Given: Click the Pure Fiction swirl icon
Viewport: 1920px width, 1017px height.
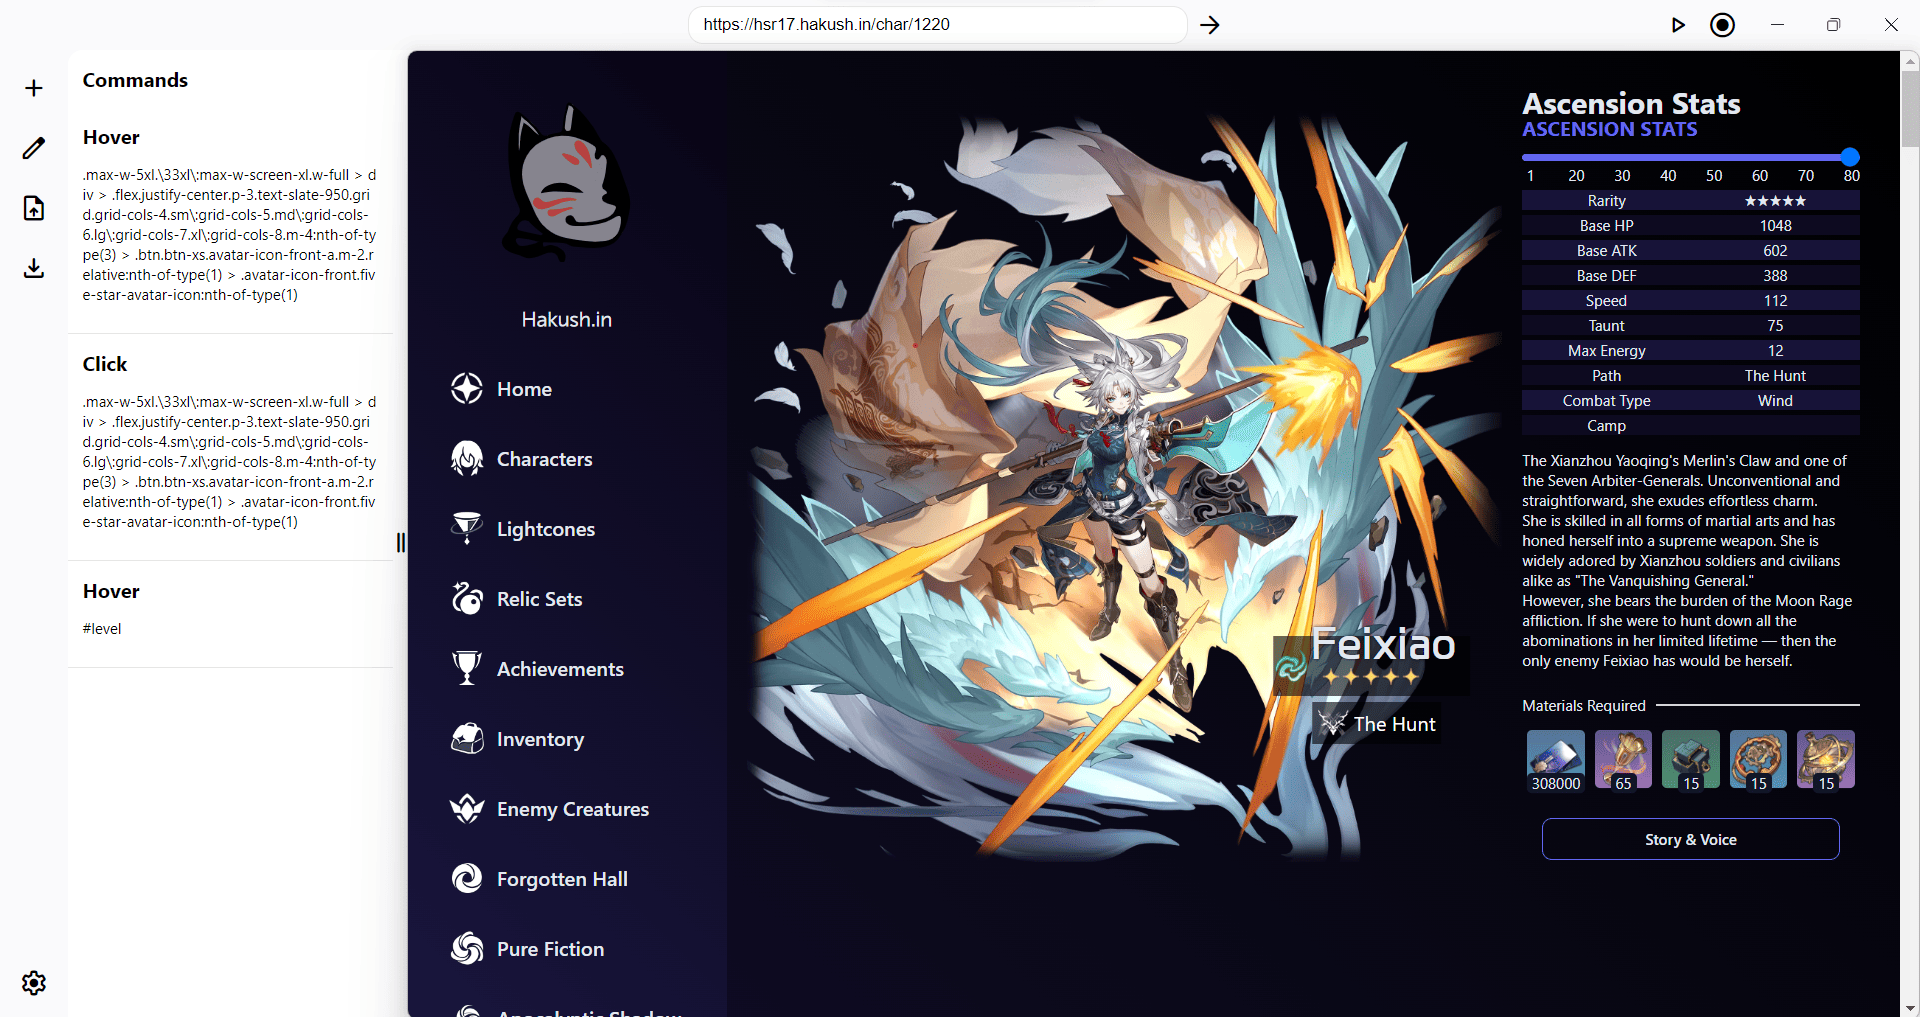Looking at the screenshot, I should pos(467,949).
